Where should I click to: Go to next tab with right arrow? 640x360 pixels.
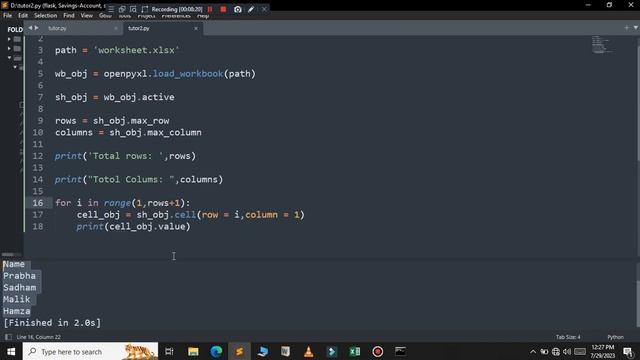[36, 28]
